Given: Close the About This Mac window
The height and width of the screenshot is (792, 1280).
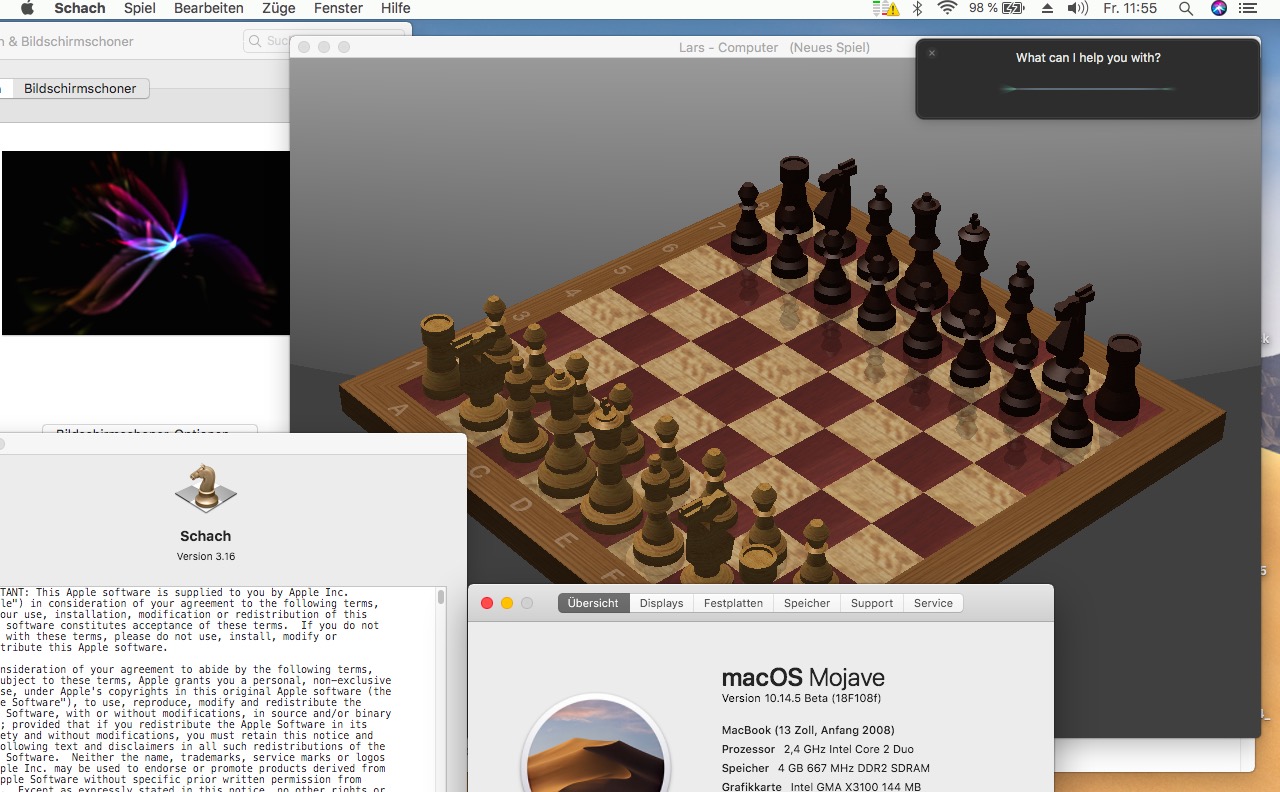Looking at the screenshot, I should 487,603.
